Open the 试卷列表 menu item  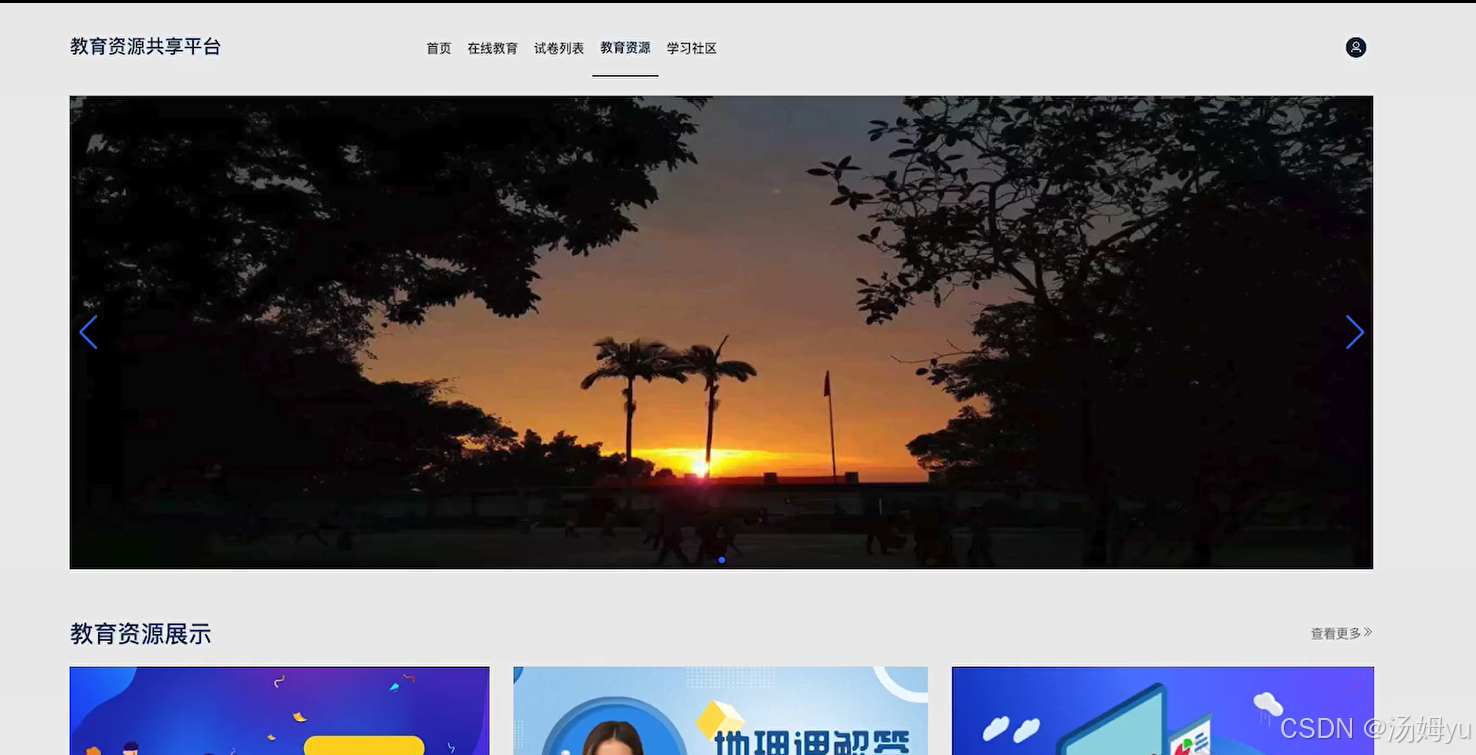(559, 48)
